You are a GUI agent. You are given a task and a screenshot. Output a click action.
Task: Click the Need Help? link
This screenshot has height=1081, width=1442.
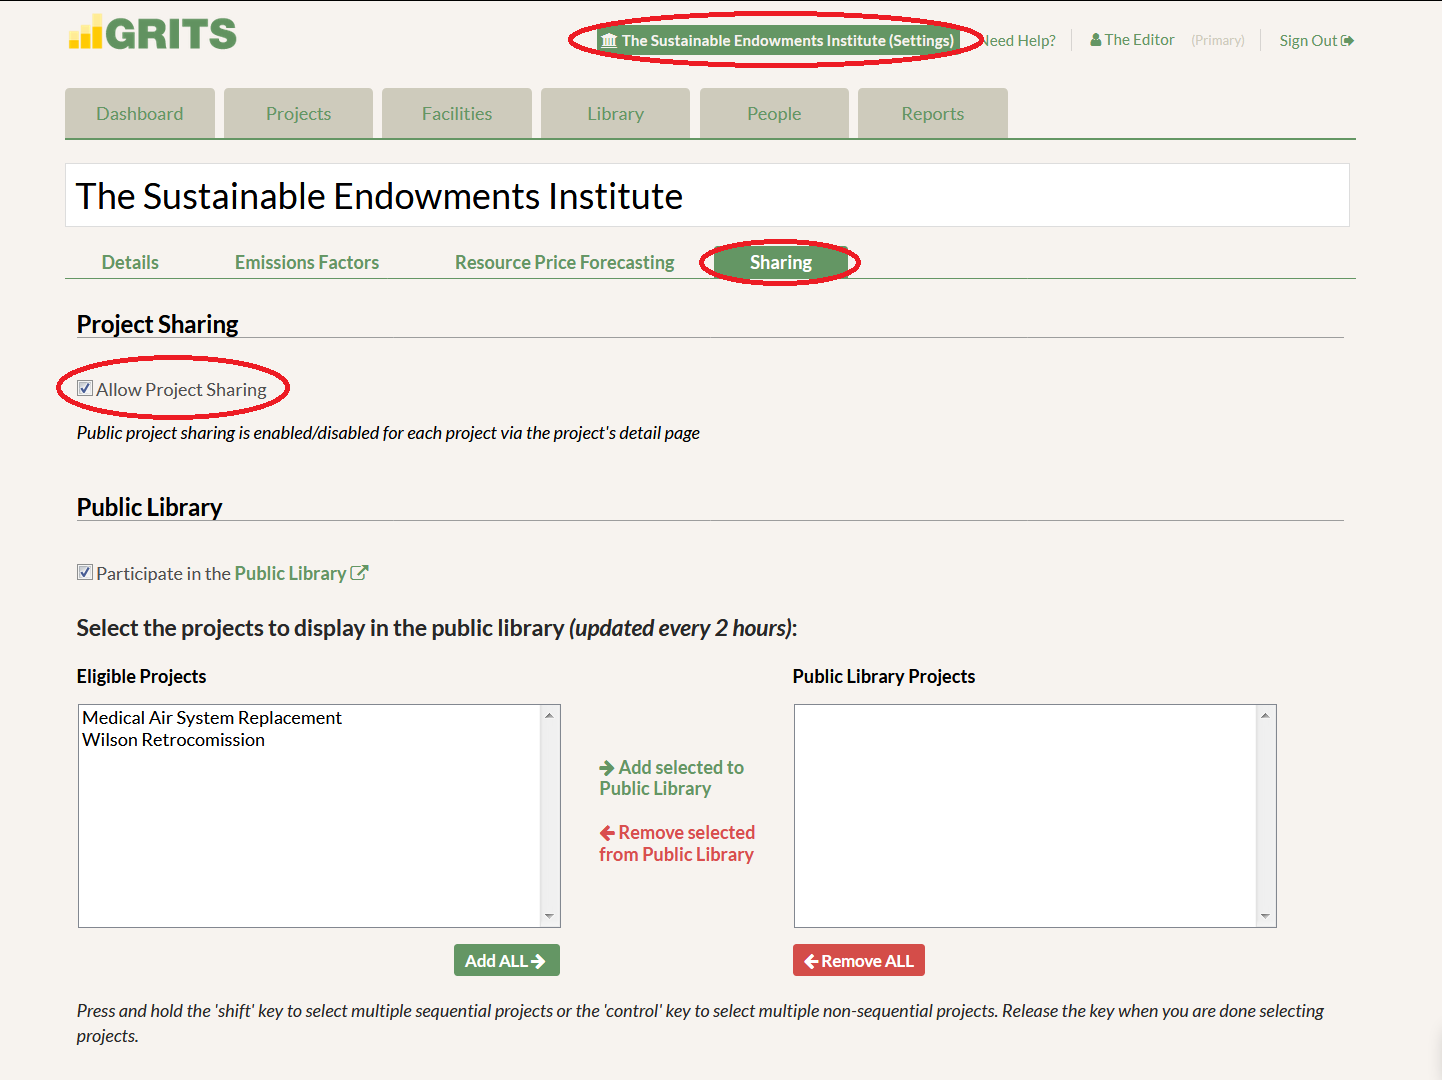(1020, 41)
